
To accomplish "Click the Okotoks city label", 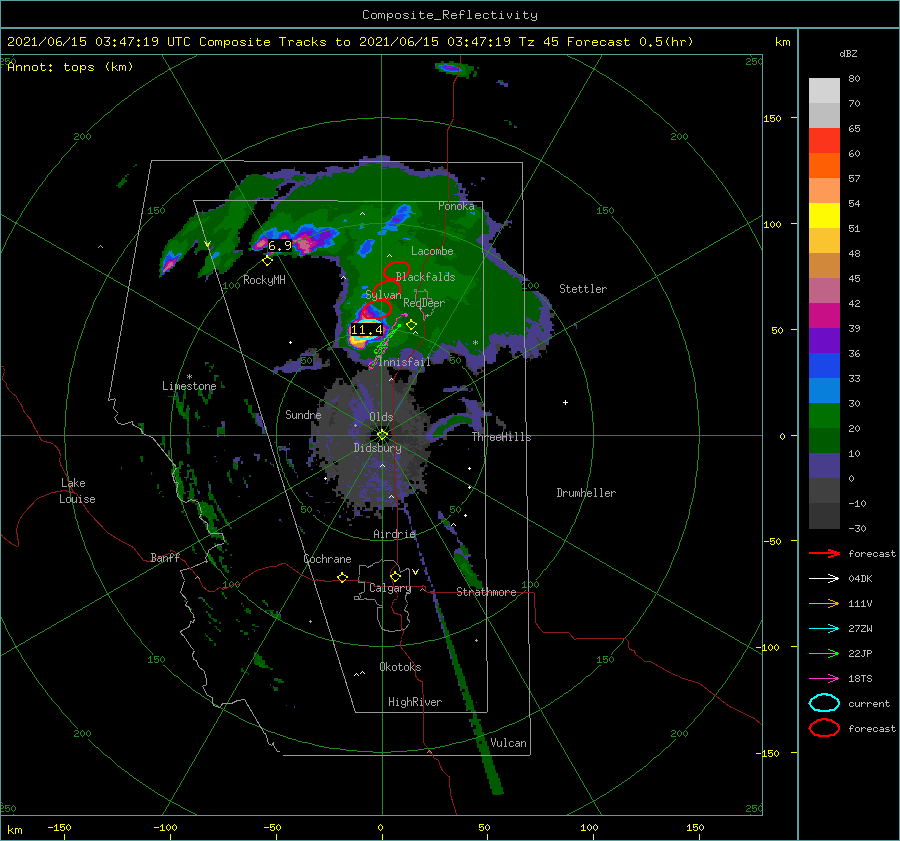I will (x=400, y=666).
